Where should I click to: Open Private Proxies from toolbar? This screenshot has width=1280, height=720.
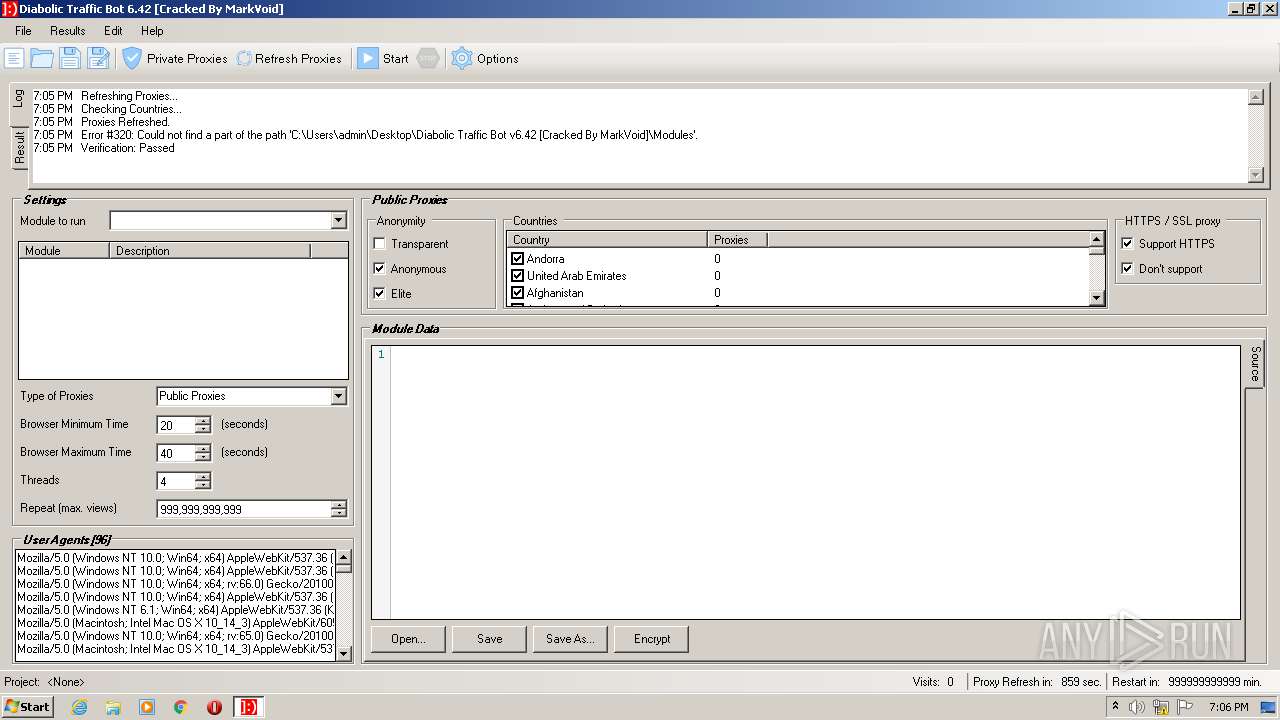[x=175, y=58]
